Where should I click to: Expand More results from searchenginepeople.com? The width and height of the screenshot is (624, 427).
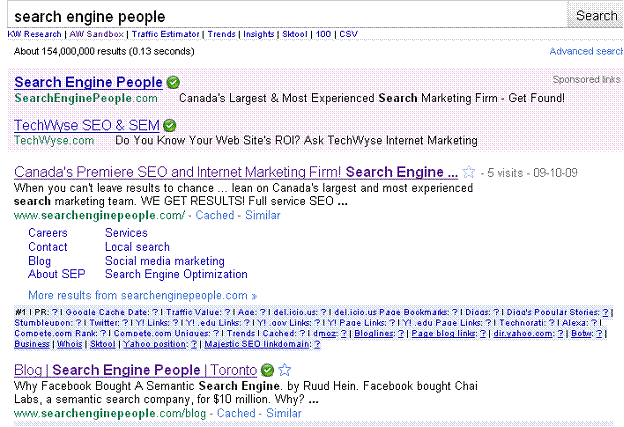tap(142, 295)
